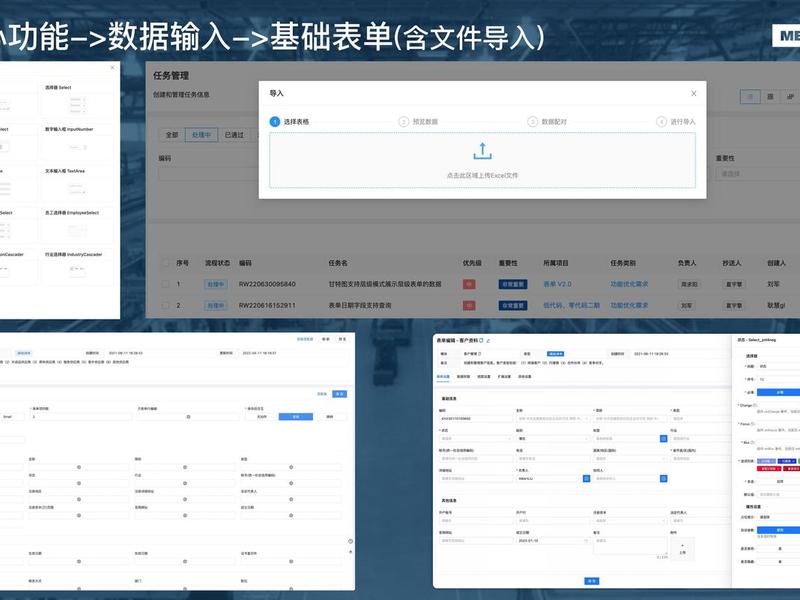This screenshot has height=600, width=800.
Task: Open the 重要性 请选择 dropdown
Action: coord(757,174)
